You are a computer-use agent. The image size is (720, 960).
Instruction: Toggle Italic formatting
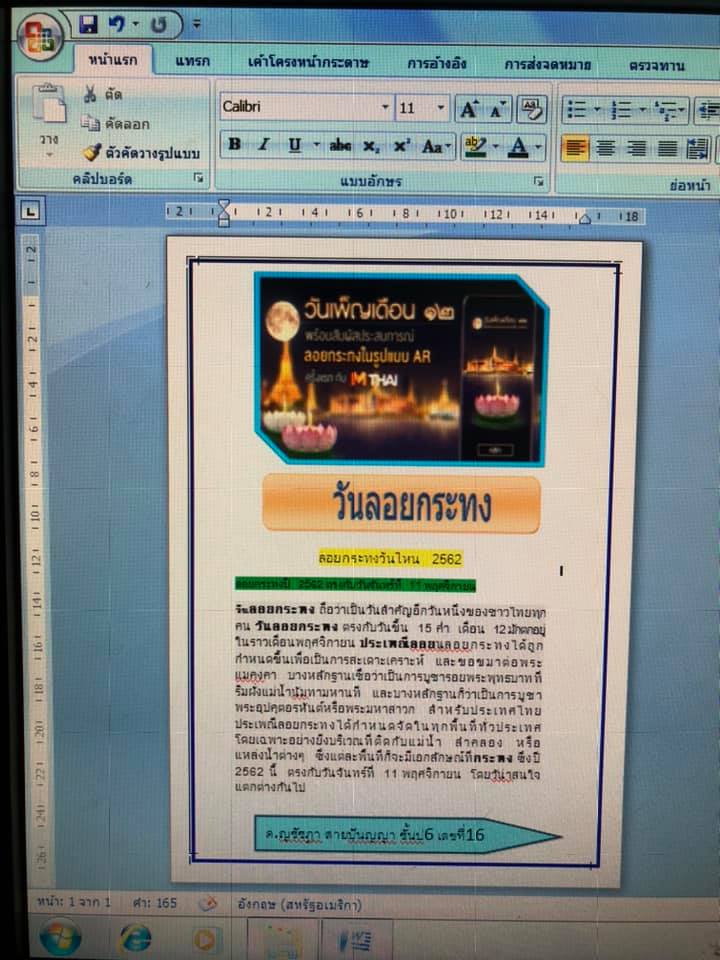coord(263,145)
